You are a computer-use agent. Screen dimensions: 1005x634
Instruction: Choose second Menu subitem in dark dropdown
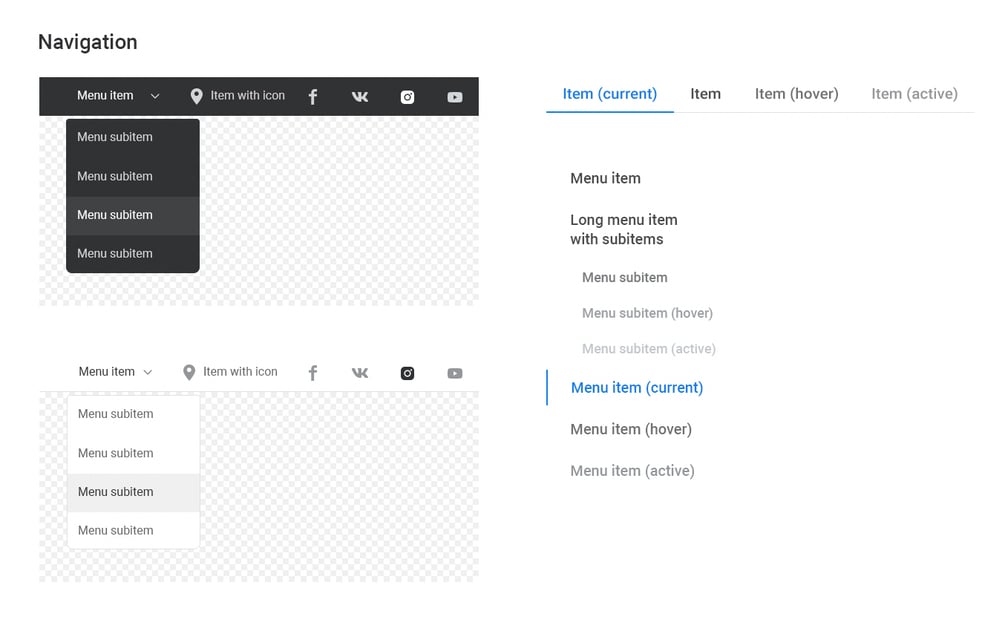(x=133, y=176)
